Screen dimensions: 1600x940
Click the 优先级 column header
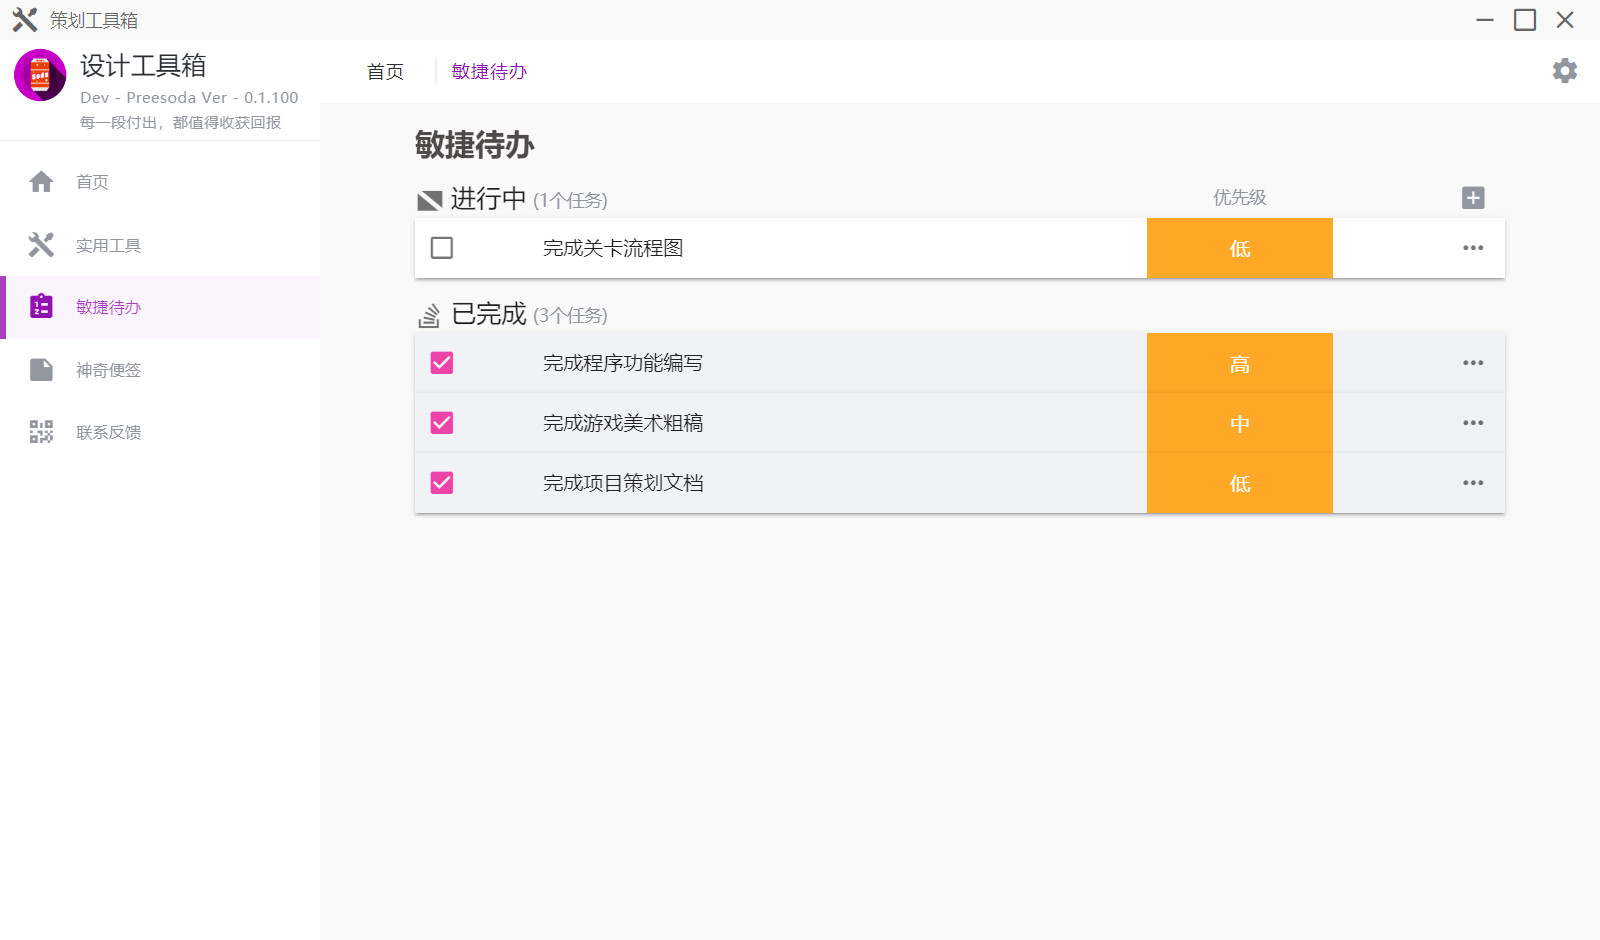tap(1239, 197)
